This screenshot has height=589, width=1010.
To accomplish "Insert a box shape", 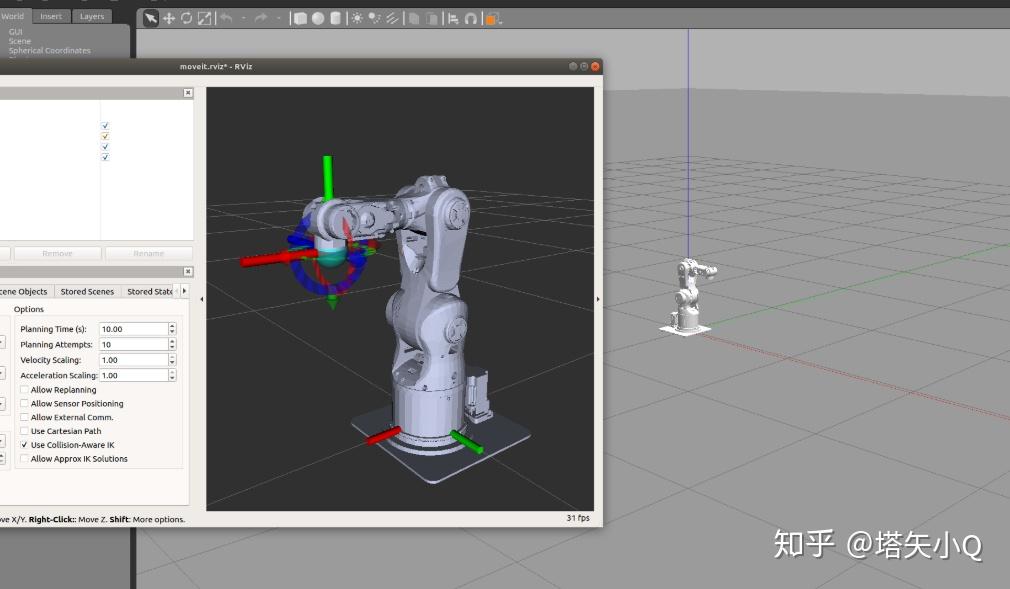I will 300,18.
